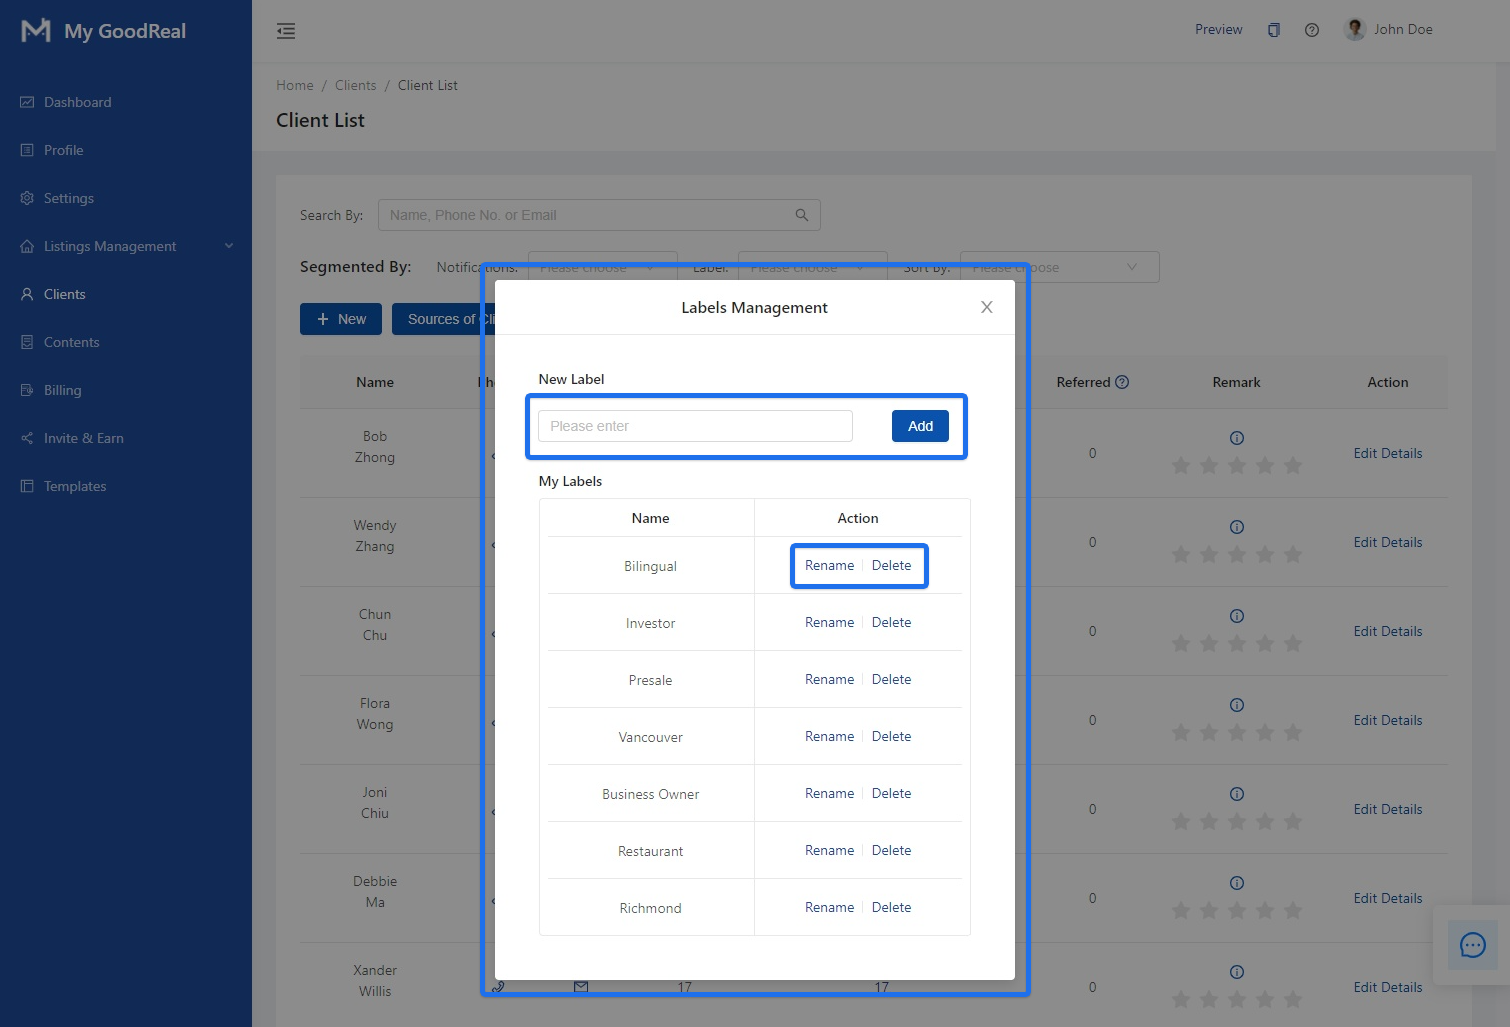Open the Sort By dropdown
This screenshot has width=1510, height=1027.
tap(1059, 267)
